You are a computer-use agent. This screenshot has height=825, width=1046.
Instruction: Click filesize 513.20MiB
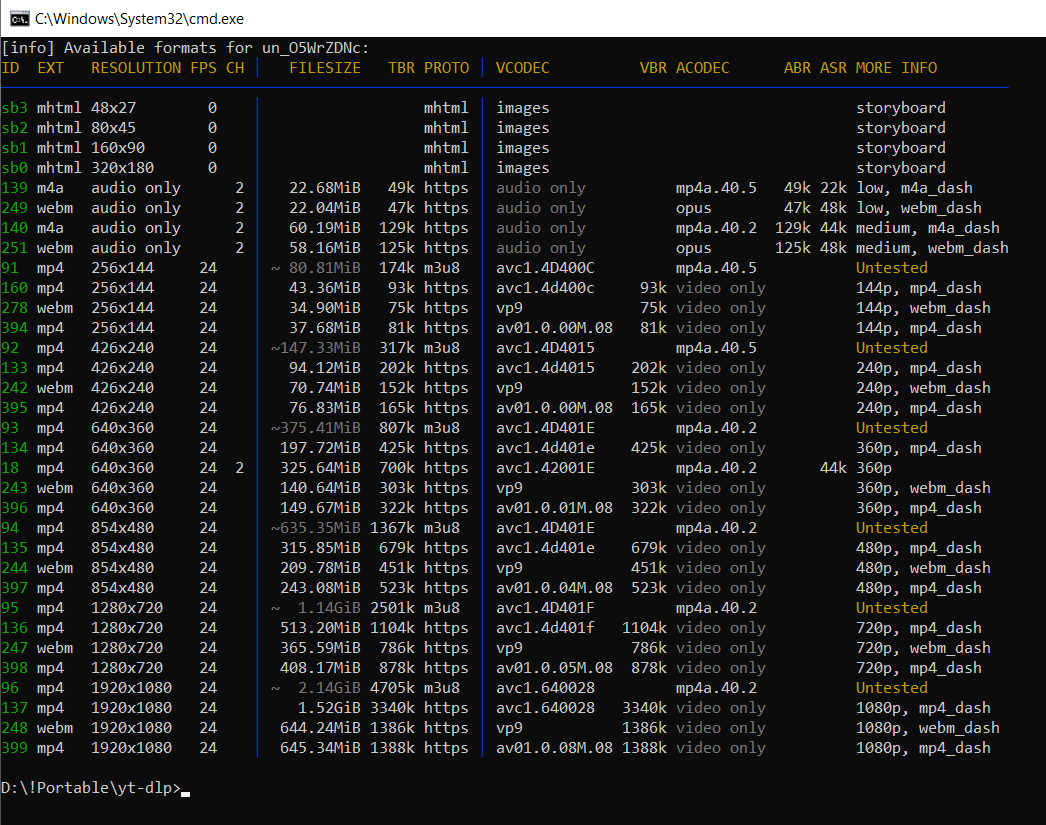pyautogui.click(x=320, y=628)
